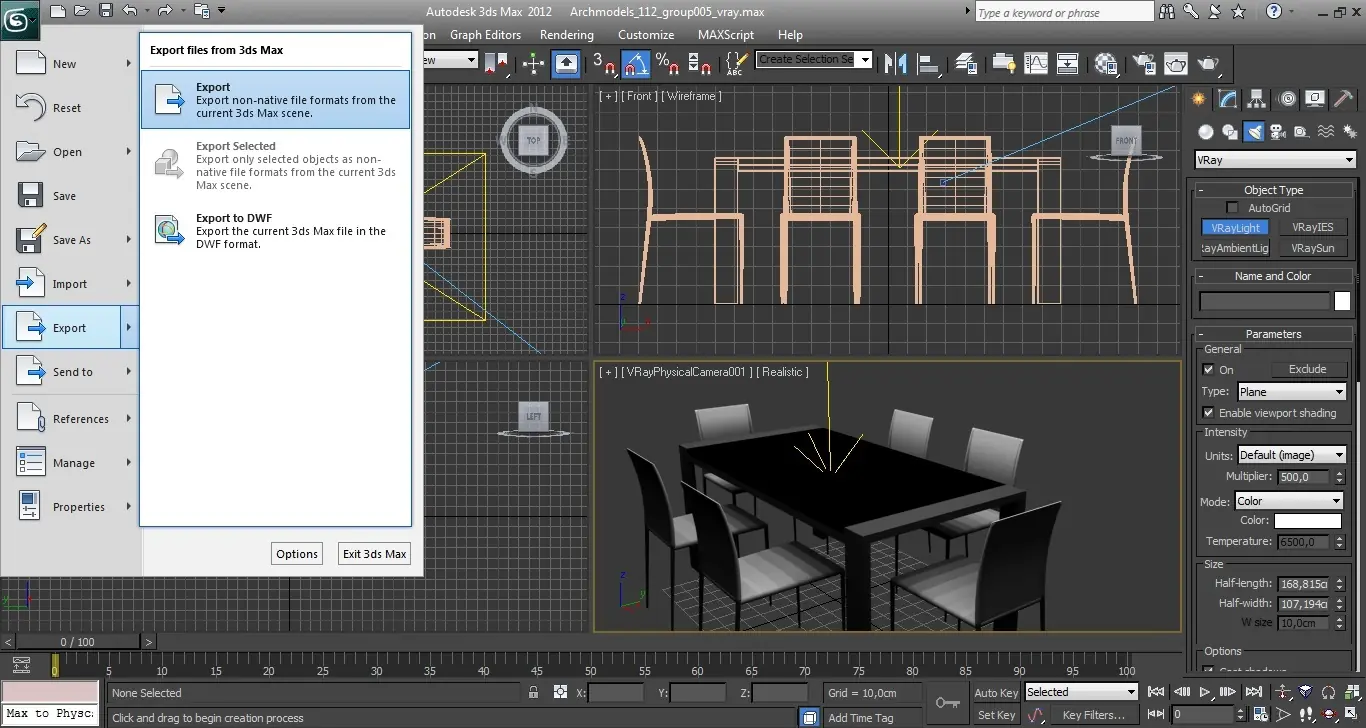Select the Geometry category icon
Image resolution: width=1366 pixels, height=728 pixels.
(x=1206, y=132)
